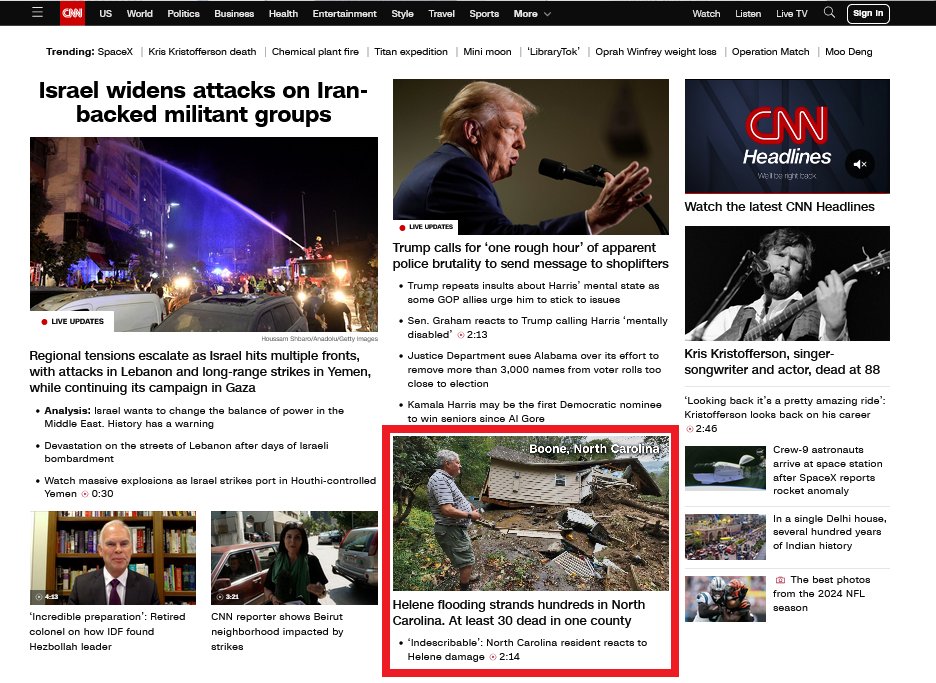Click the Live Updates badge on Israel story
Screen dimensions: 936x683
pyautogui.click(x=73, y=321)
